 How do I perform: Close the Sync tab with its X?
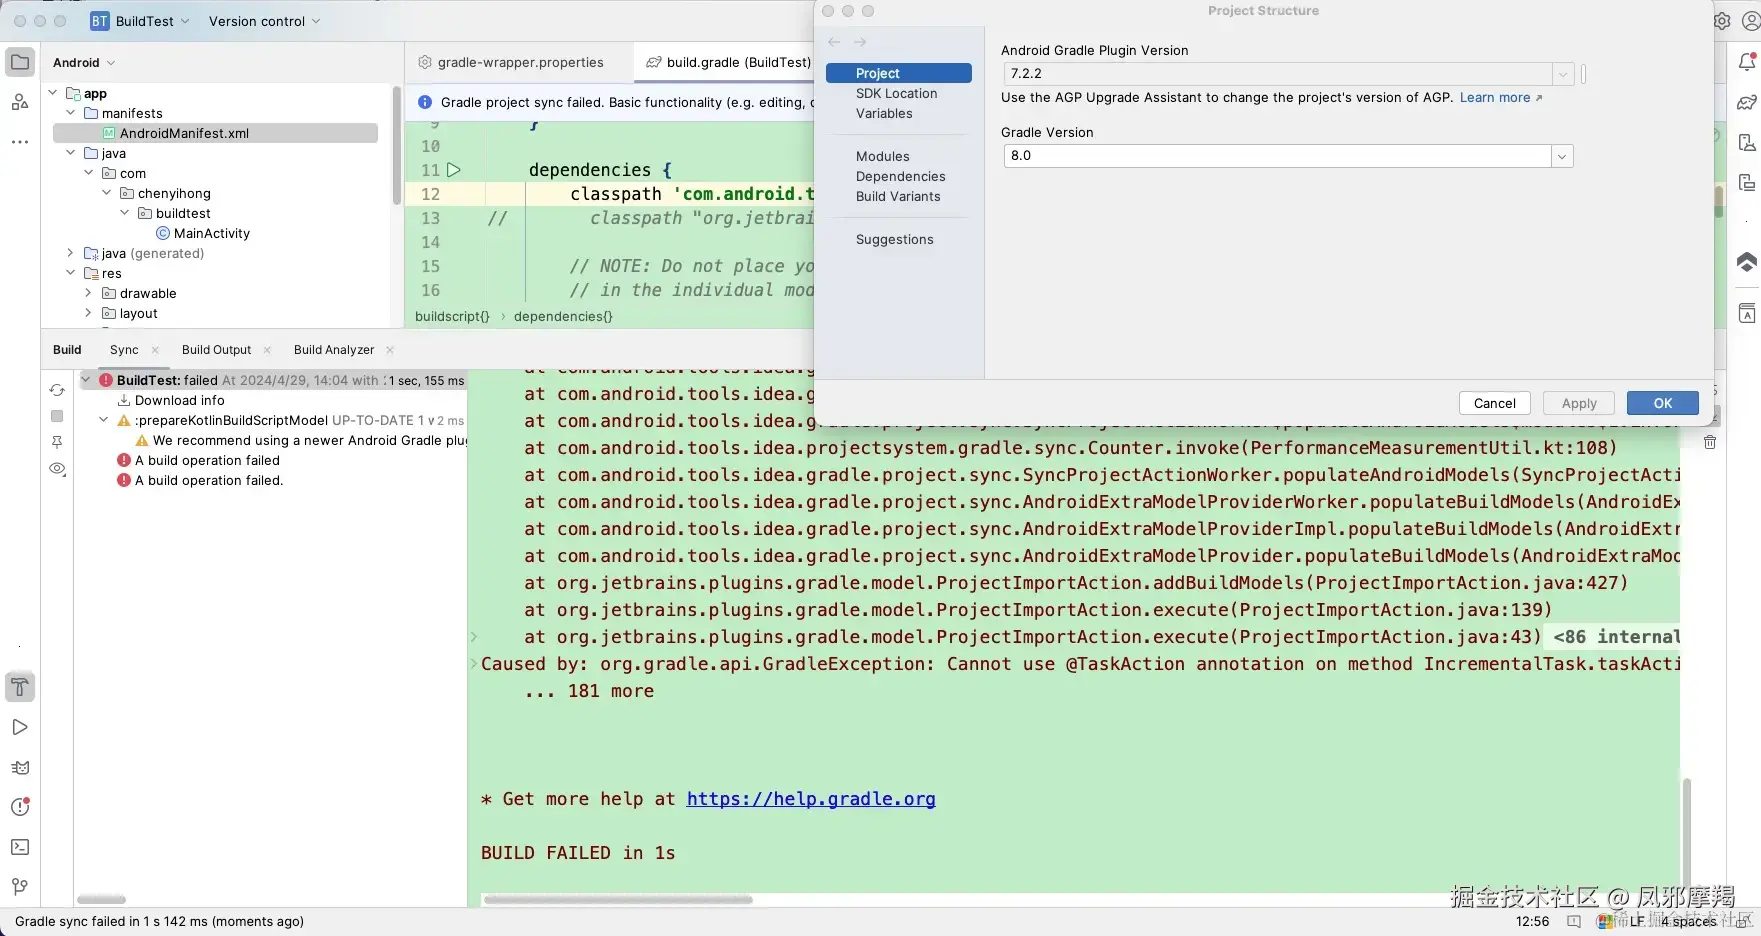[155, 350]
